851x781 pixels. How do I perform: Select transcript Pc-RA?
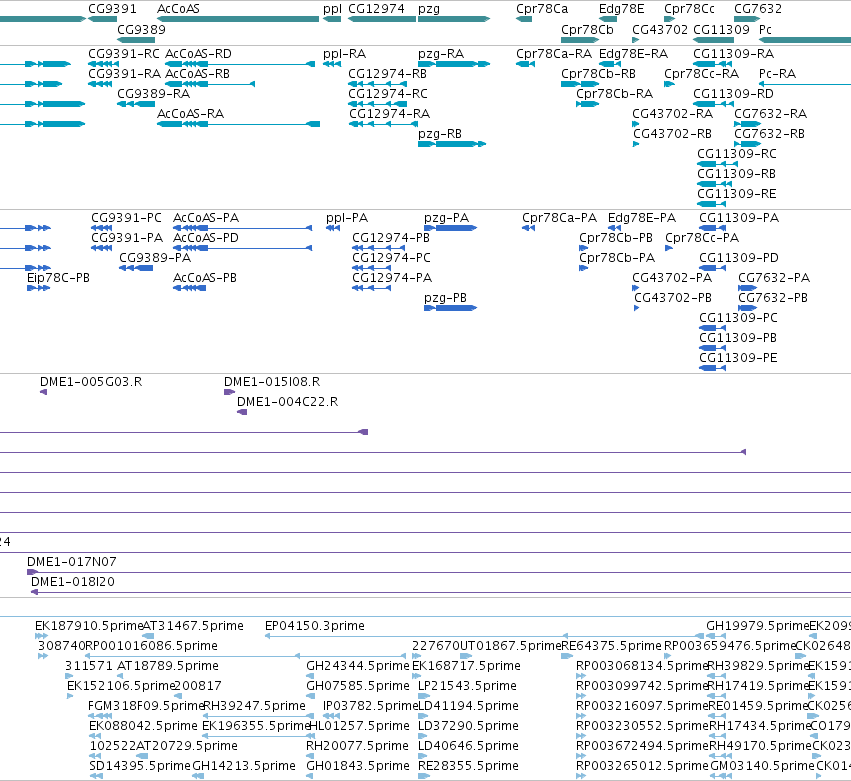click(805, 84)
